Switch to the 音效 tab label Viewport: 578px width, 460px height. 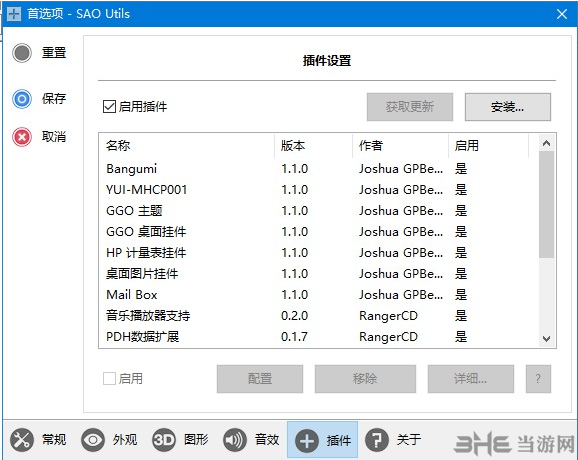coord(267,439)
